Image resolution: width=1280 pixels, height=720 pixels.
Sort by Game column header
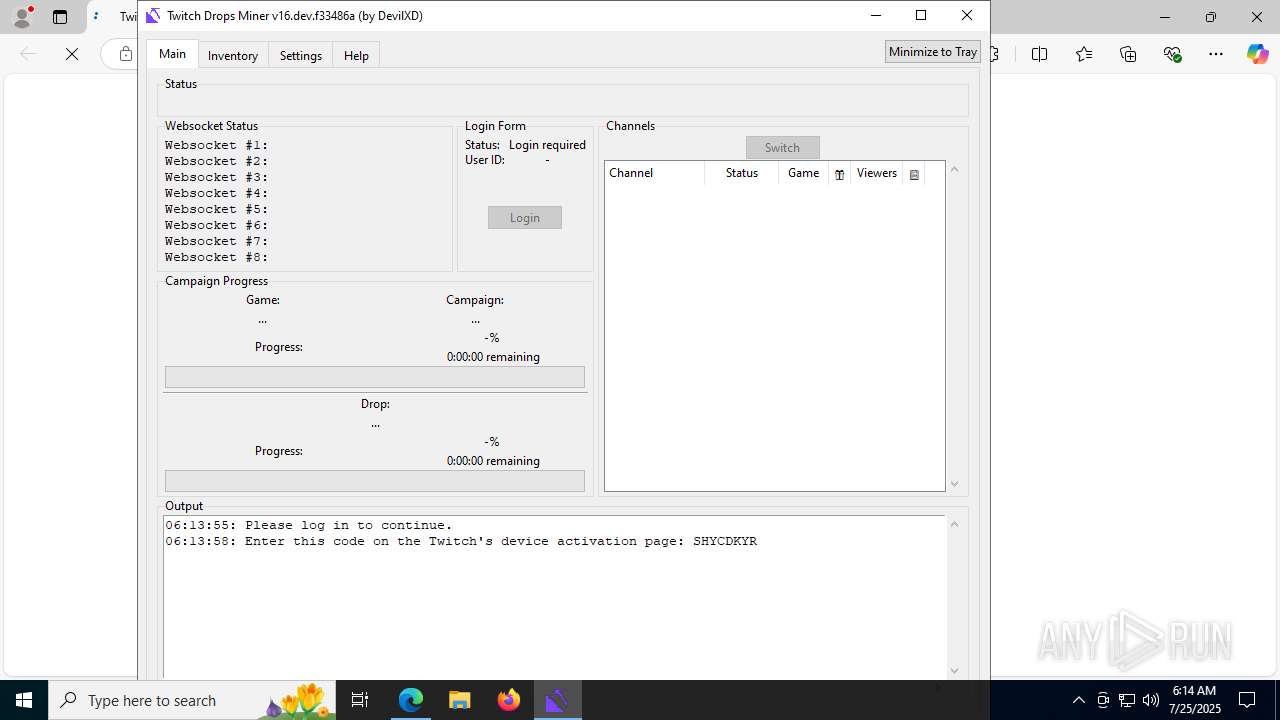(804, 174)
